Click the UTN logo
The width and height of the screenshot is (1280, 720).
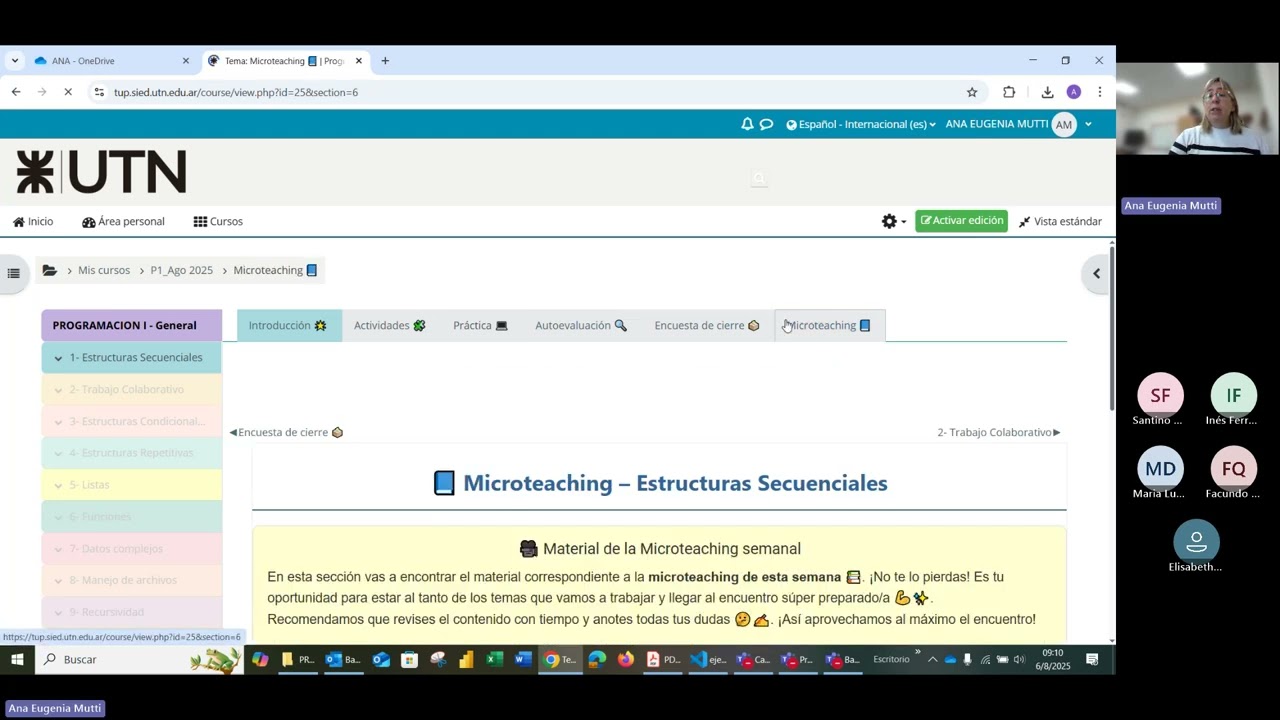click(101, 172)
